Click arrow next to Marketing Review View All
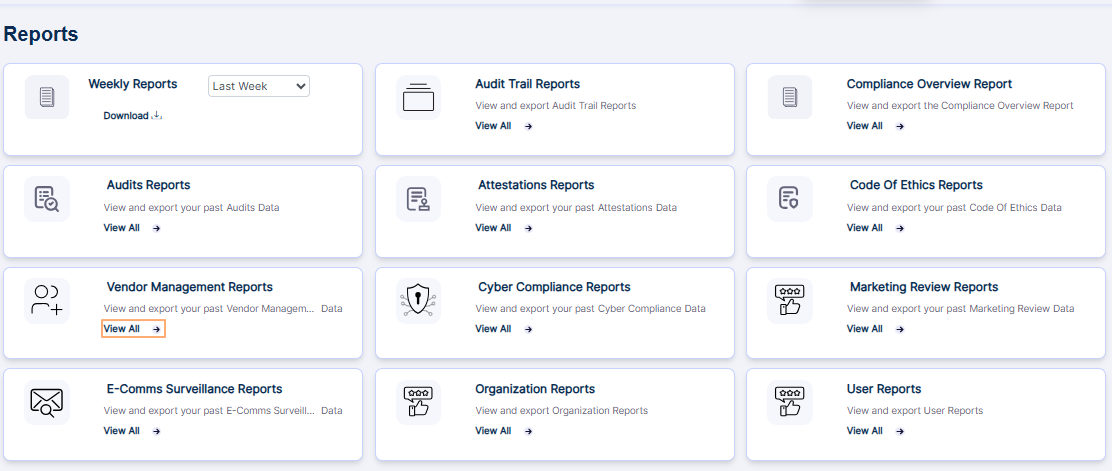This screenshot has width=1112, height=471. click(900, 329)
